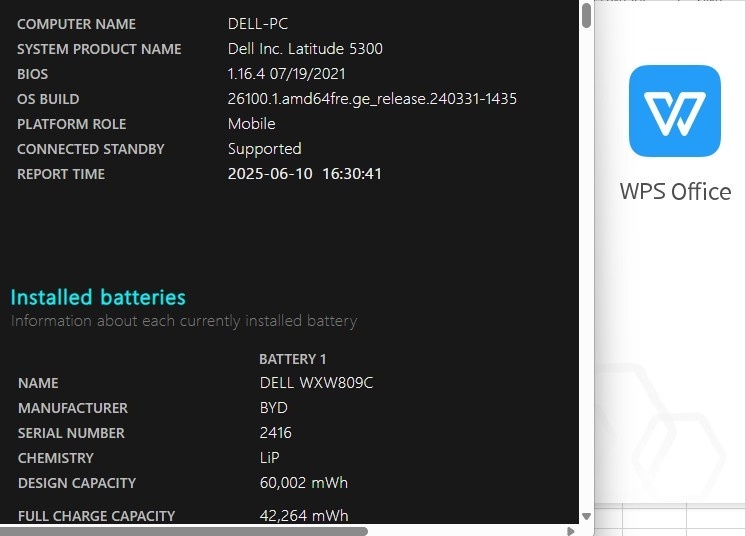Click the scroll right arrow at bottom

571,531
